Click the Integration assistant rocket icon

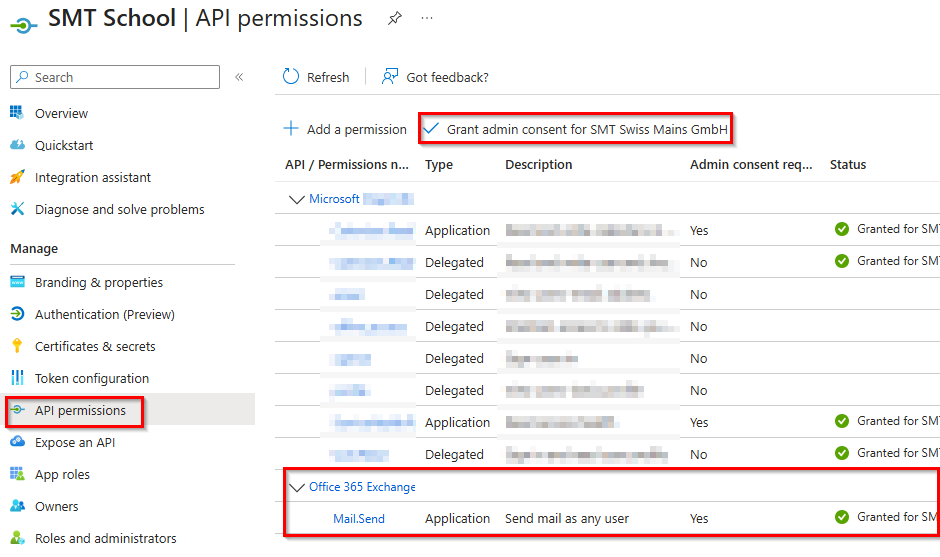coord(17,177)
